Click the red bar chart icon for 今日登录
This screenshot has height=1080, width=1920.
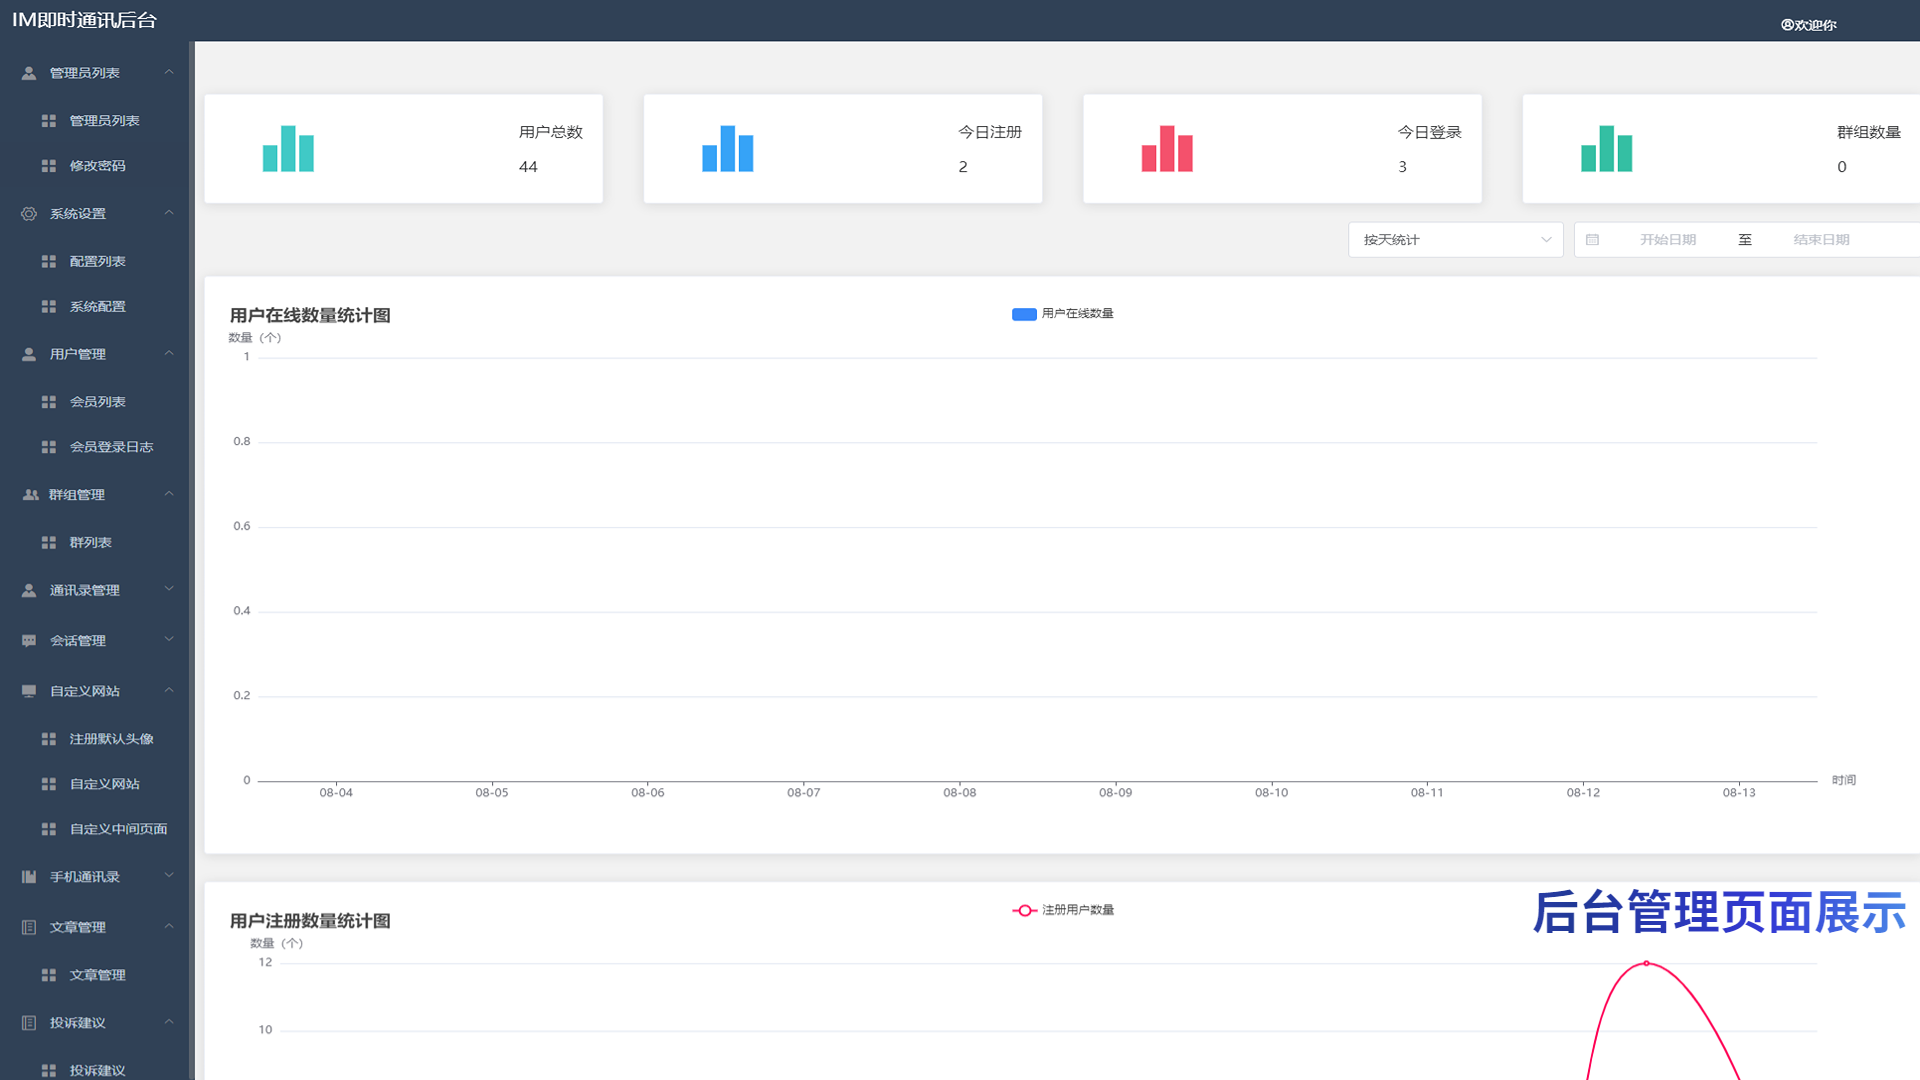pos(1167,149)
